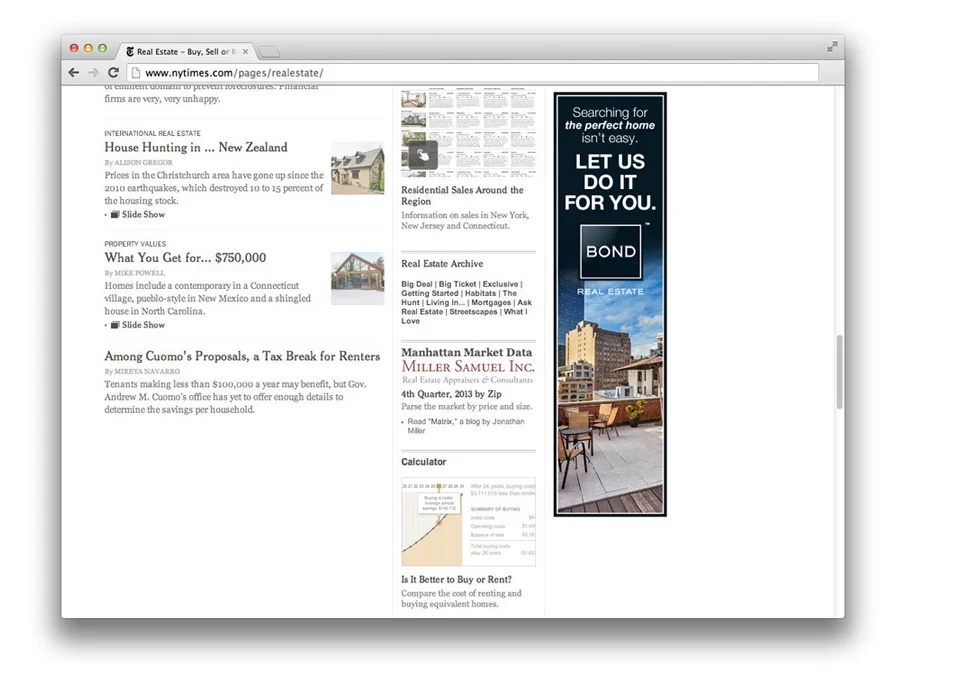Click the NYT favicon on the tab
Viewport: 960px width, 686px height.
(130, 51)
